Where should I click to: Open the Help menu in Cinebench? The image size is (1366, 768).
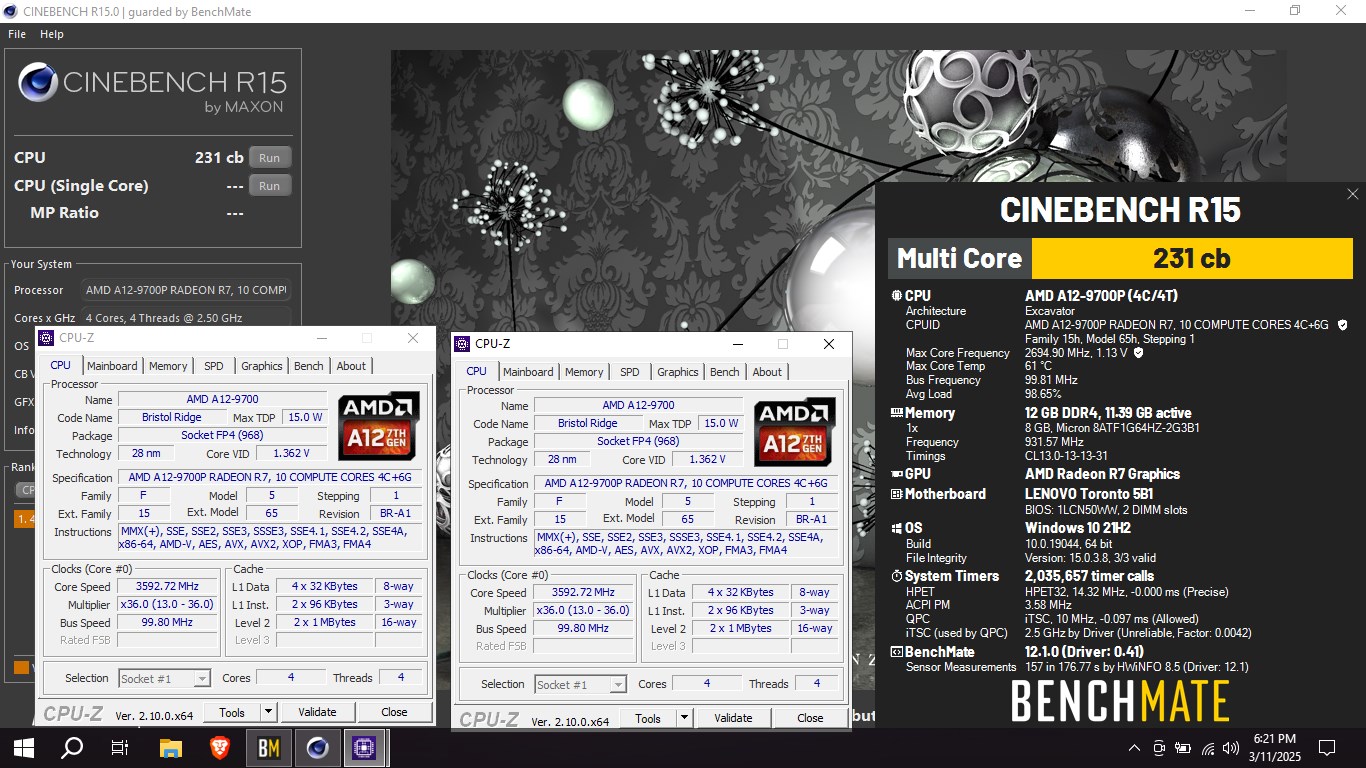click(52, 34)
